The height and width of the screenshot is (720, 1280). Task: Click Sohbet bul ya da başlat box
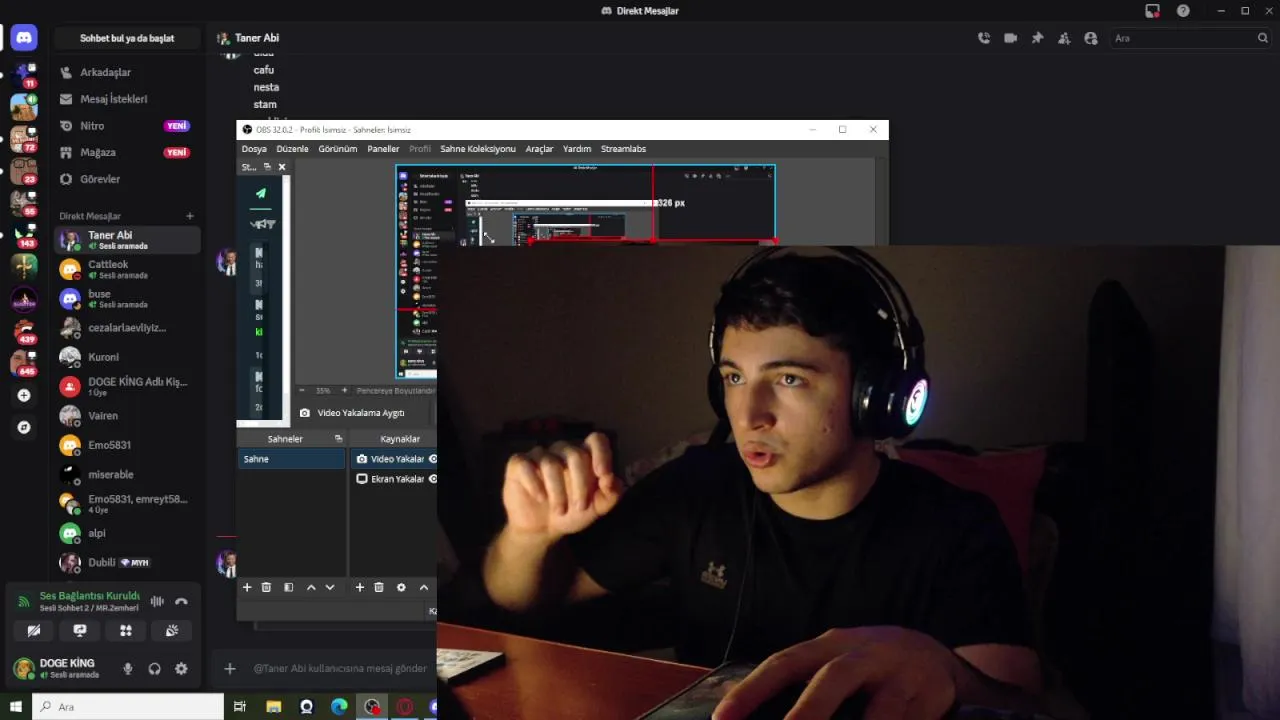[x=127, y=38]
